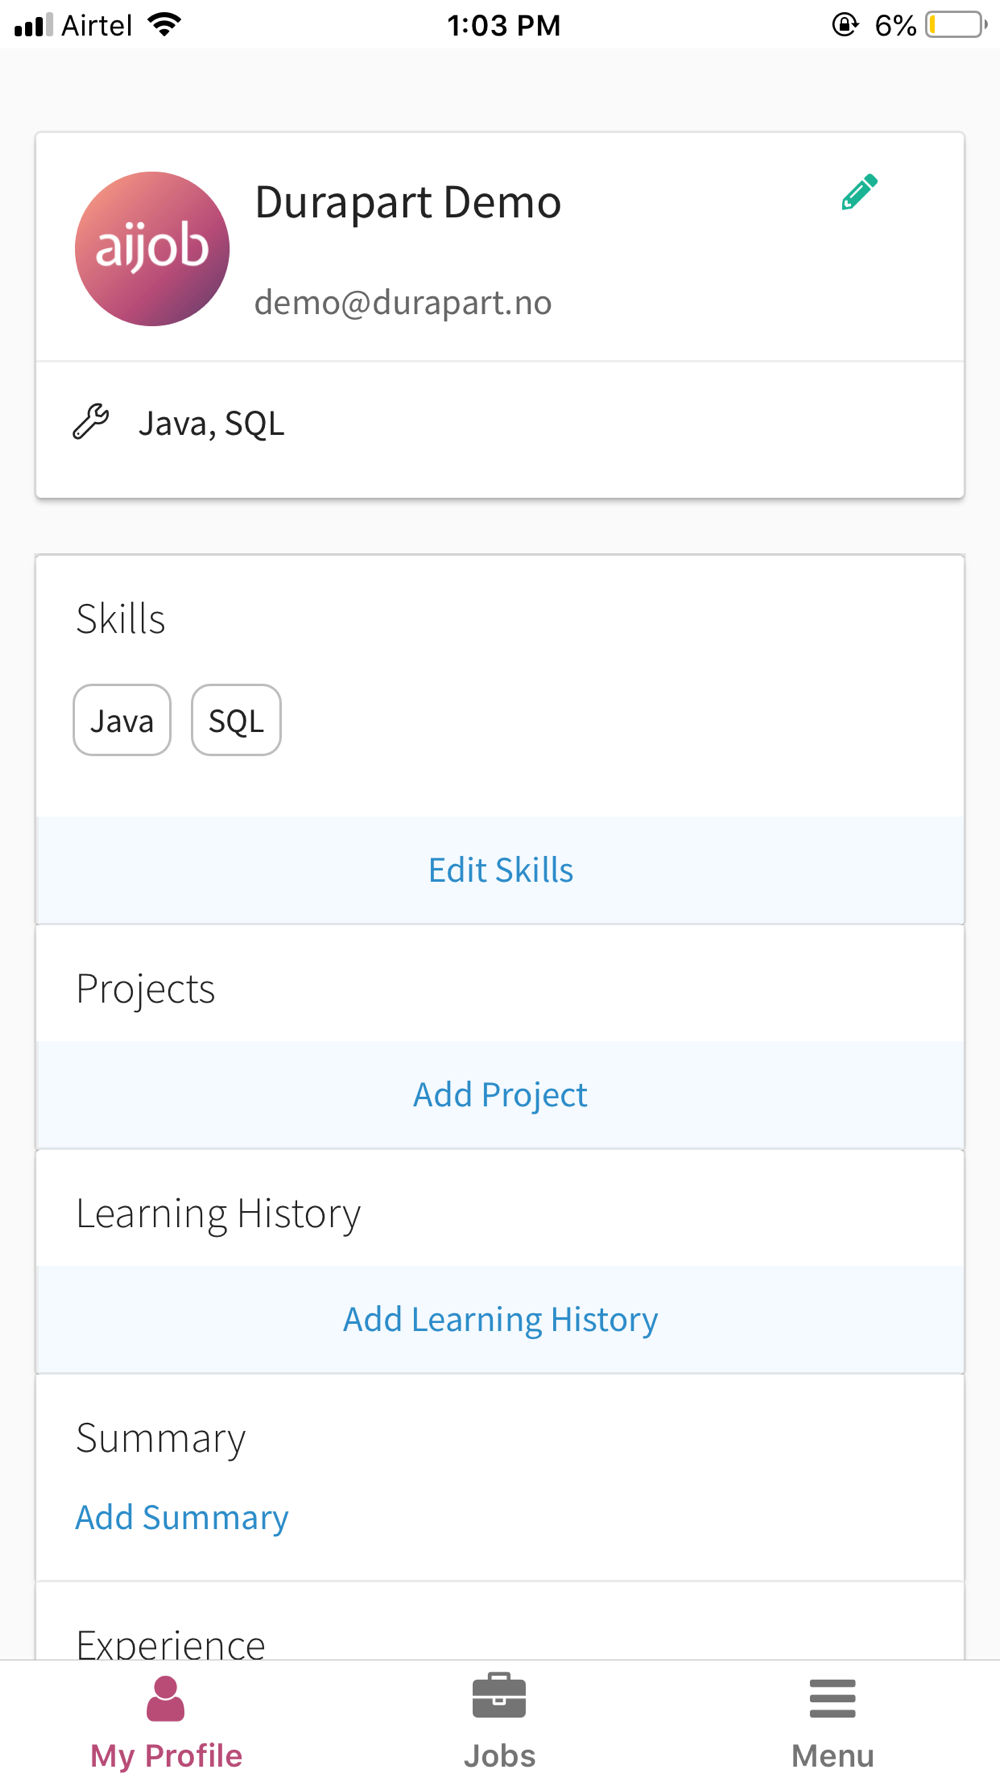1000x1778 pixels.
Task: Choose Add Learning History
Action: [x=500, y=1319]
